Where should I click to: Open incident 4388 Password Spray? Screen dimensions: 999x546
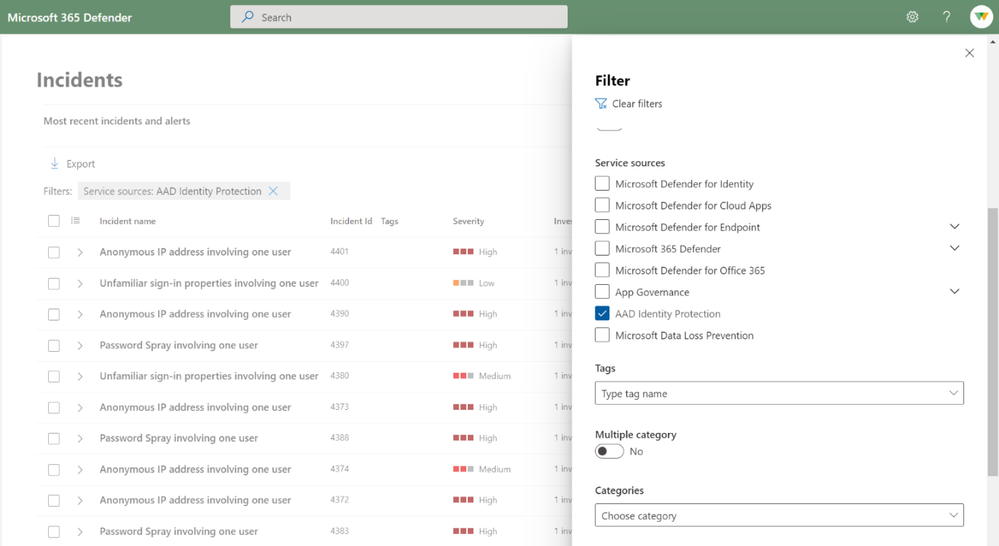(178, 438)
